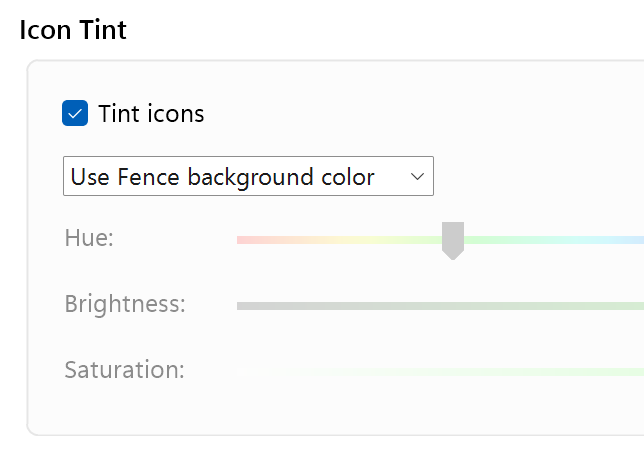This screenshot has width=644, height=454.
Task: Click the "Icon Tint" section heading
Action: pos(73,29)
